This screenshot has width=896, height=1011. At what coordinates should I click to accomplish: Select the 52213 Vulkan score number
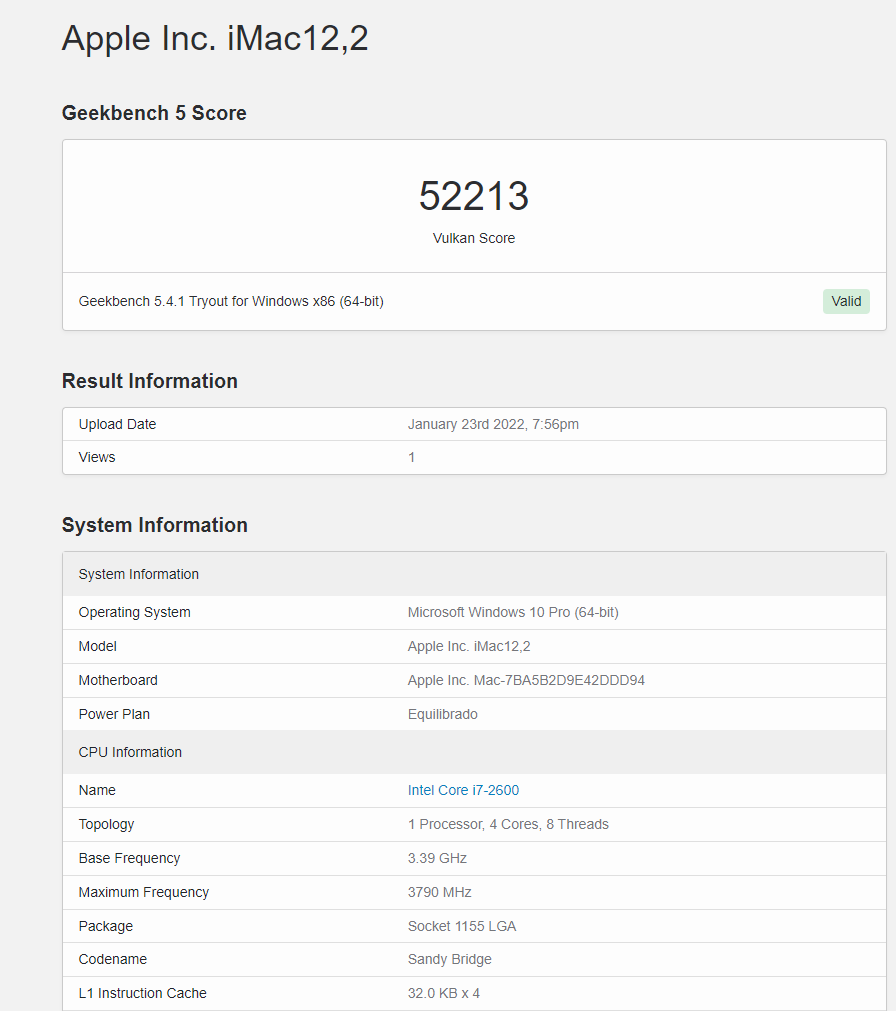click(x=474, y=195)
